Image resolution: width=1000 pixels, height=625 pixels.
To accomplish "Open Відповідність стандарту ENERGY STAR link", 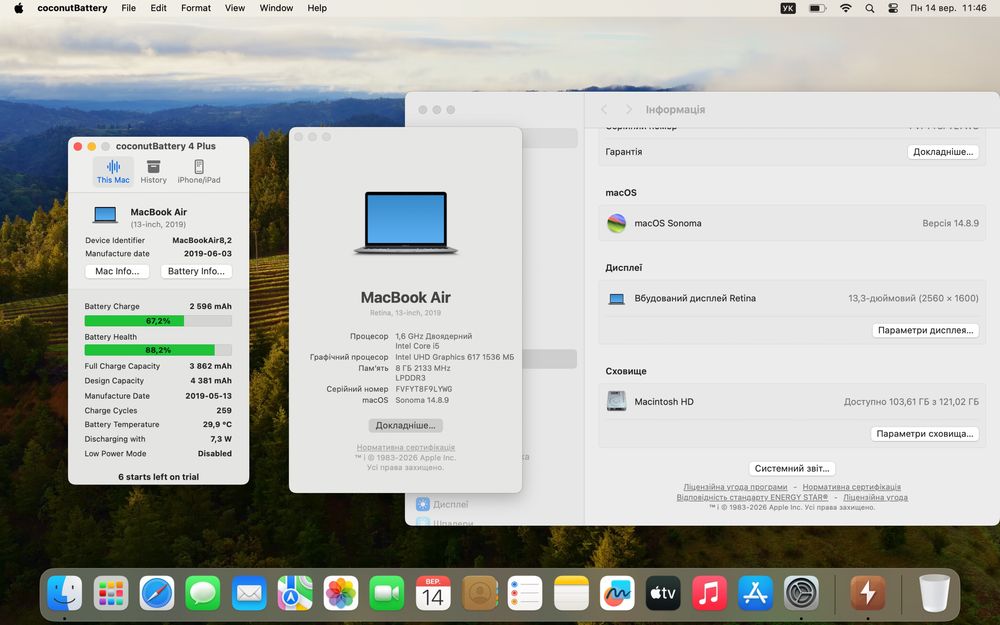I will pyautogui.click(x=753, y=497).
